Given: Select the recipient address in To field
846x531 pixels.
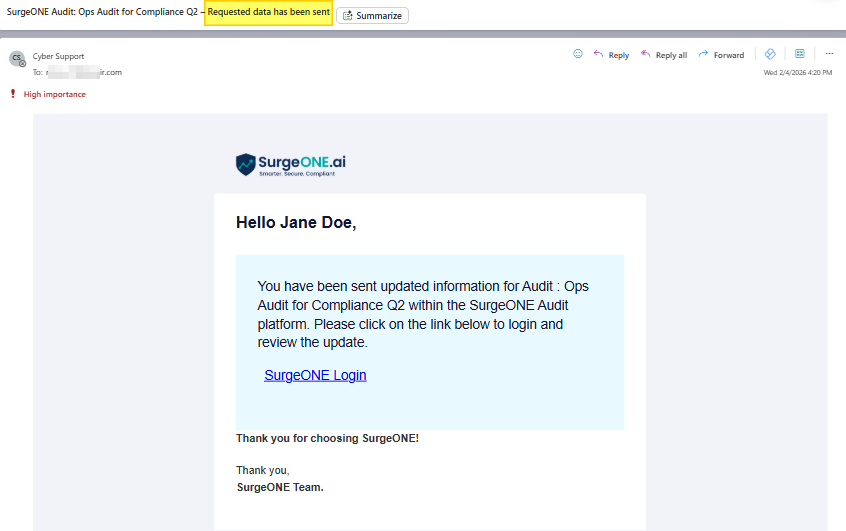Looking at the screenshot, I should point(84,72).
